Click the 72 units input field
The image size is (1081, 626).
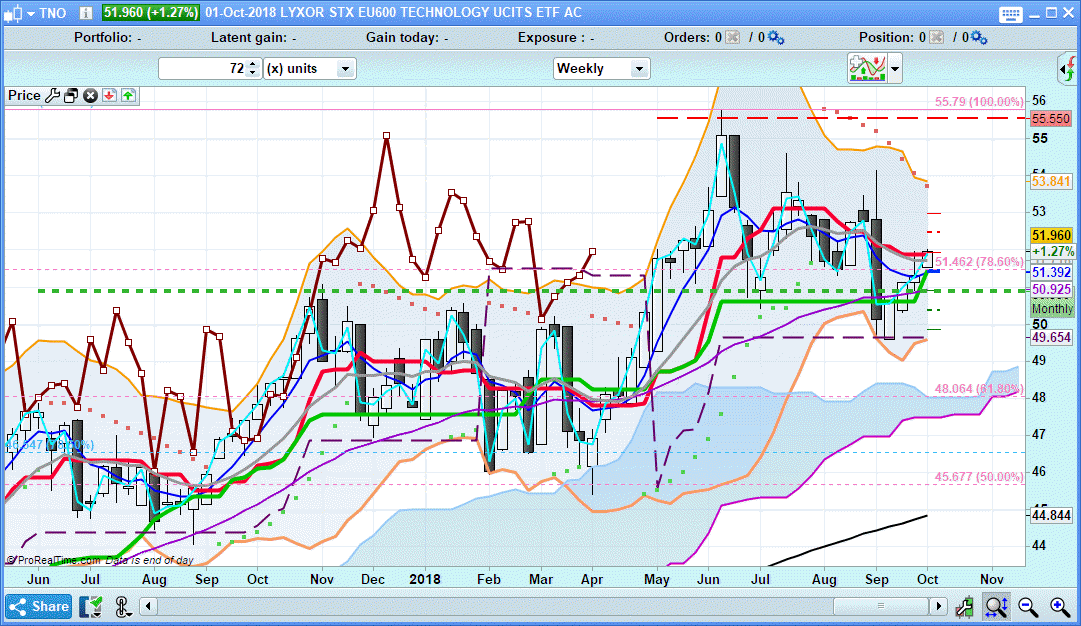click(203, 68)
